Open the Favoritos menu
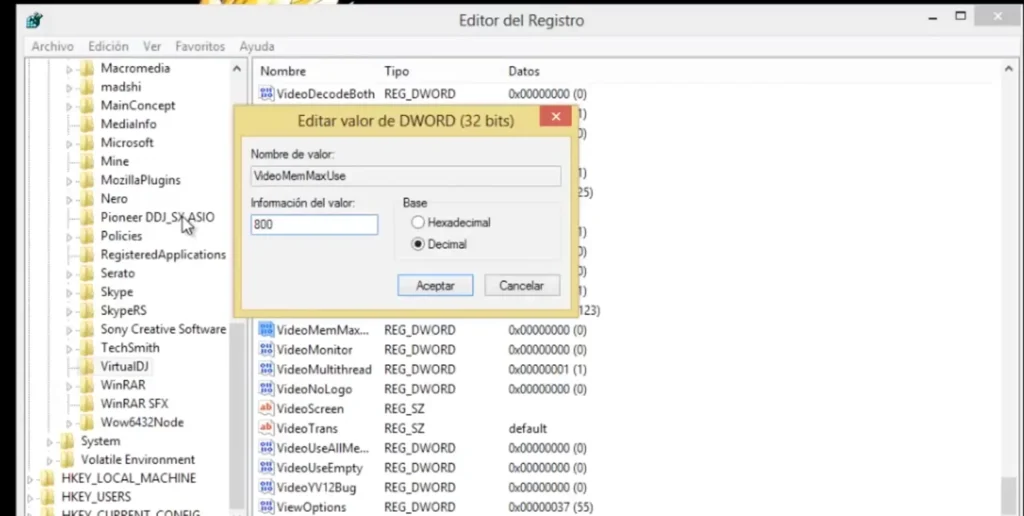The image size is (1024, 516). point(200,47)
